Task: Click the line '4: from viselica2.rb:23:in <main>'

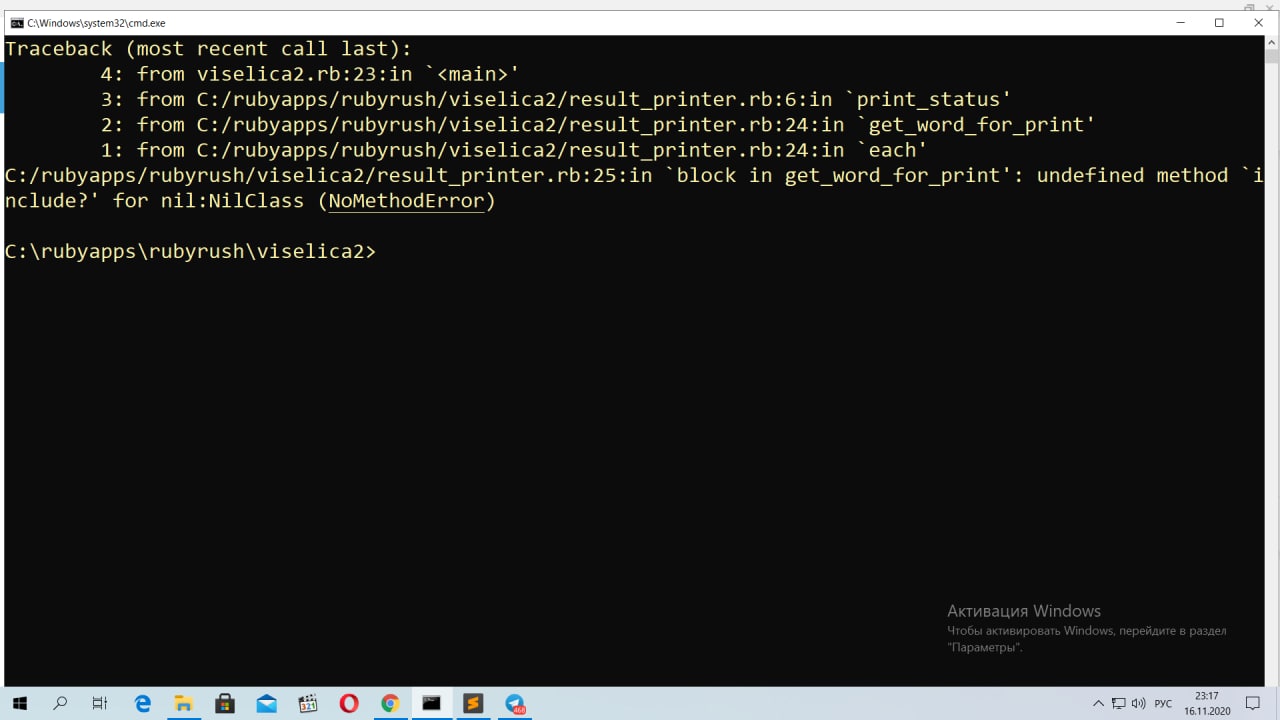Action: pos(309,74)
